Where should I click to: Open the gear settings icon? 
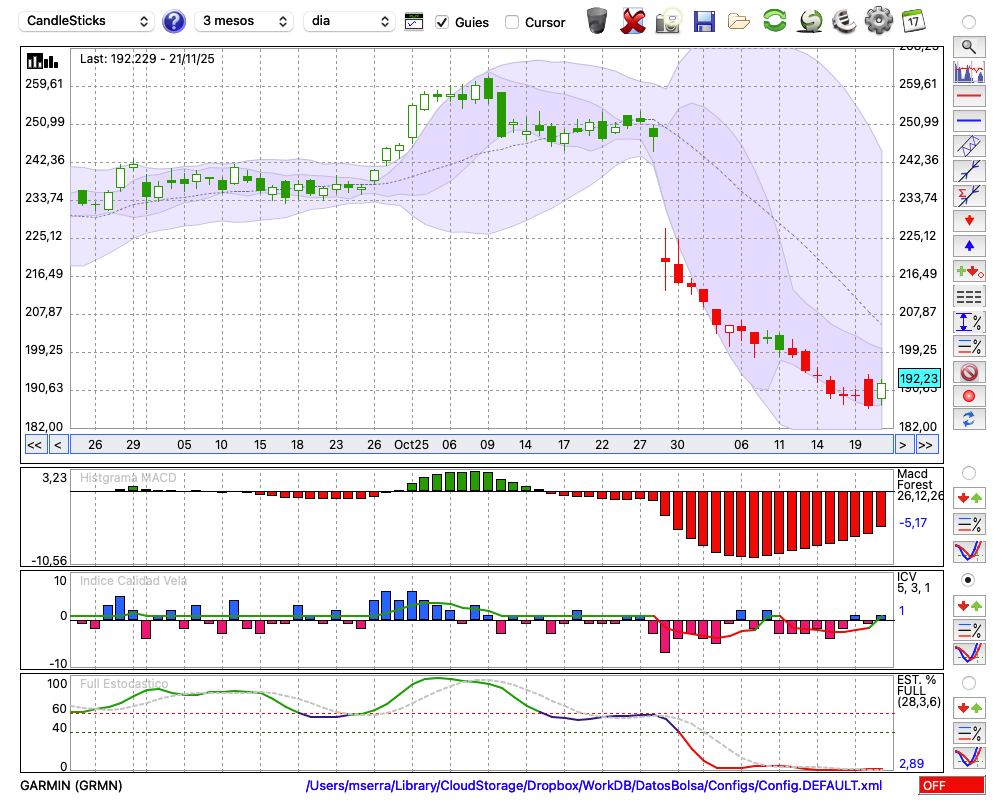[x=878, y=21]
